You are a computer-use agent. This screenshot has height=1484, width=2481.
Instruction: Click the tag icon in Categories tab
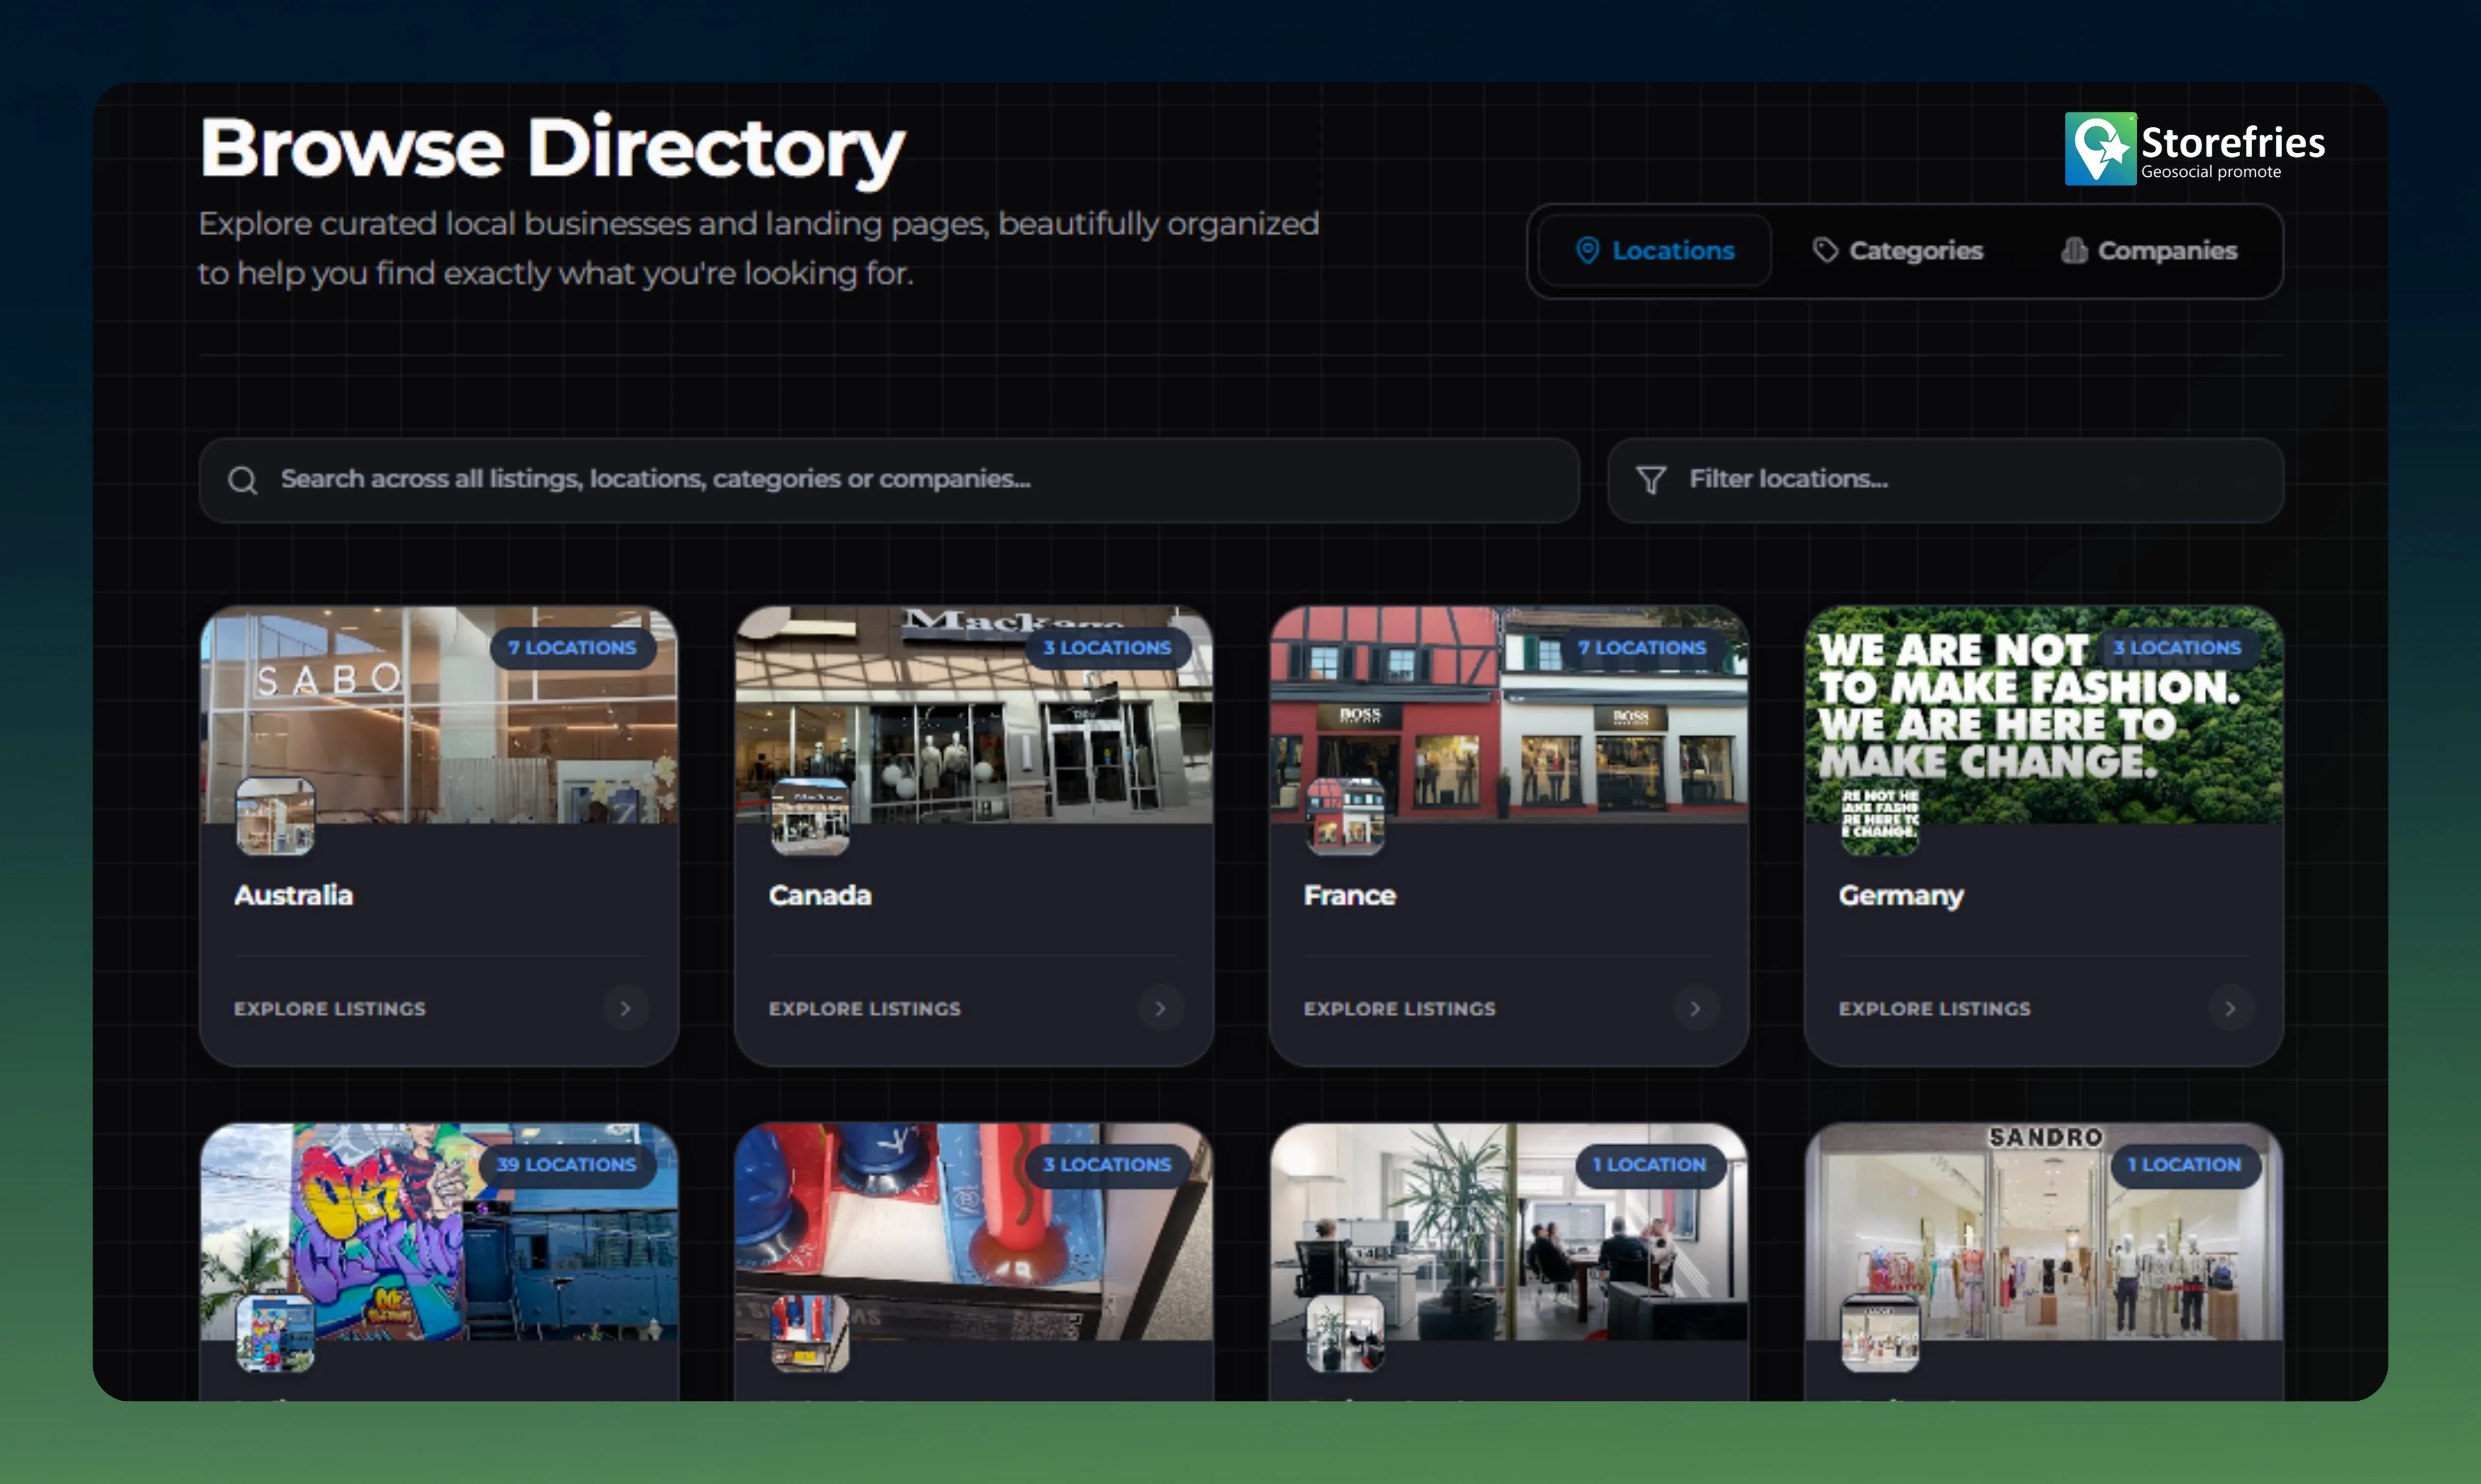click(x=1825, y=251)
